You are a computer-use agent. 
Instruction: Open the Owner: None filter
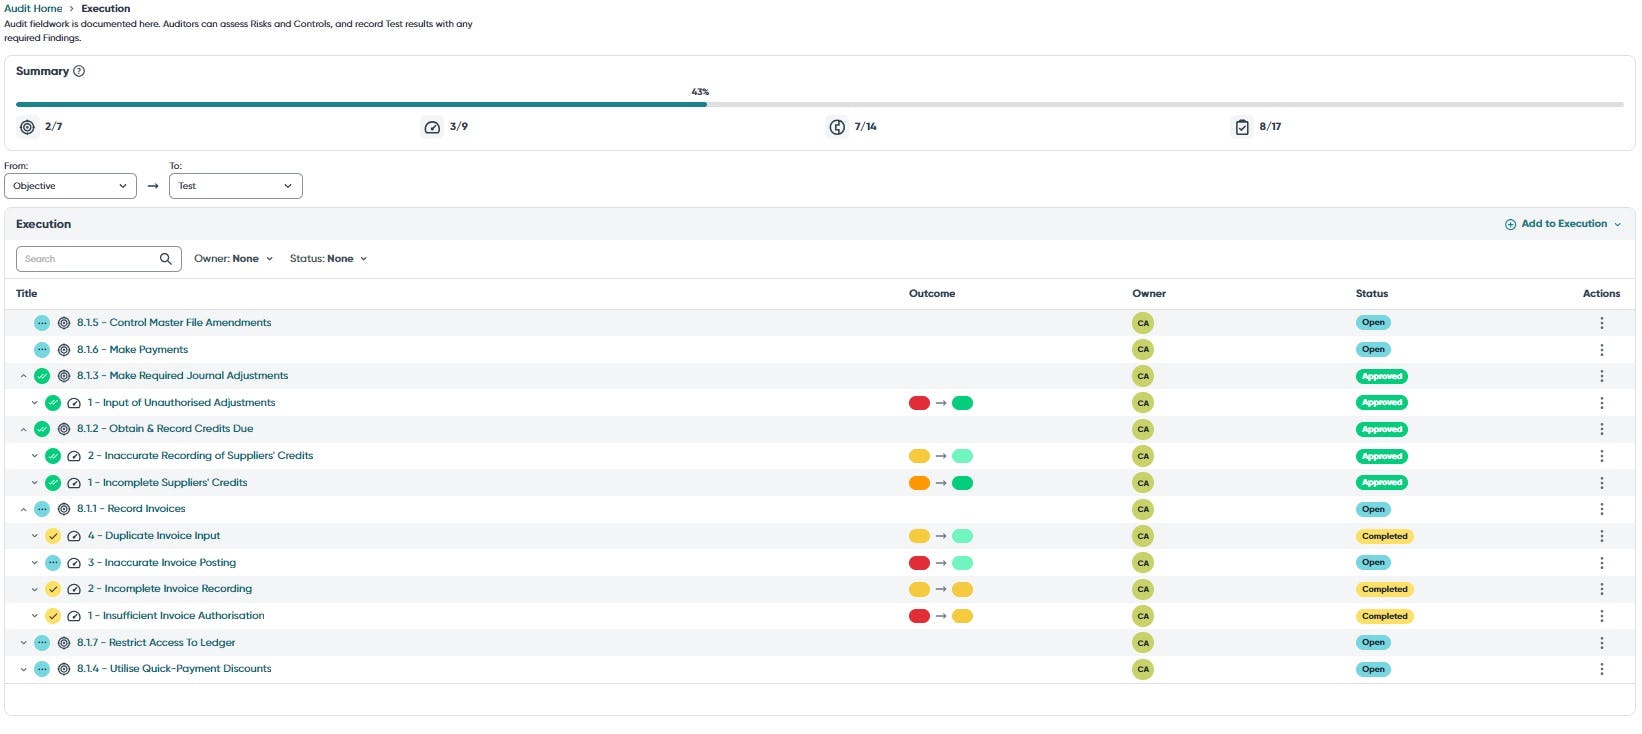coord(233,259)
